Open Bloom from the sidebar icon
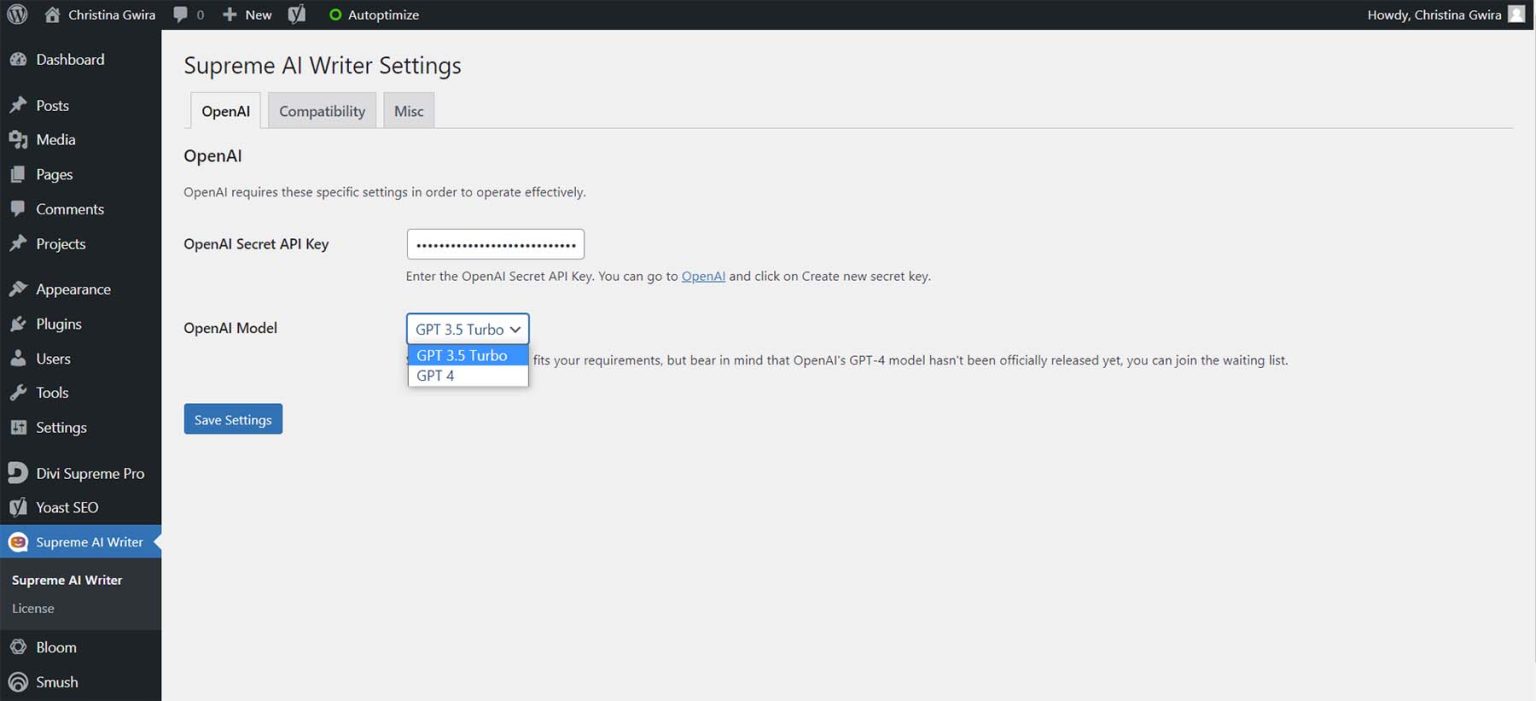 18,647
